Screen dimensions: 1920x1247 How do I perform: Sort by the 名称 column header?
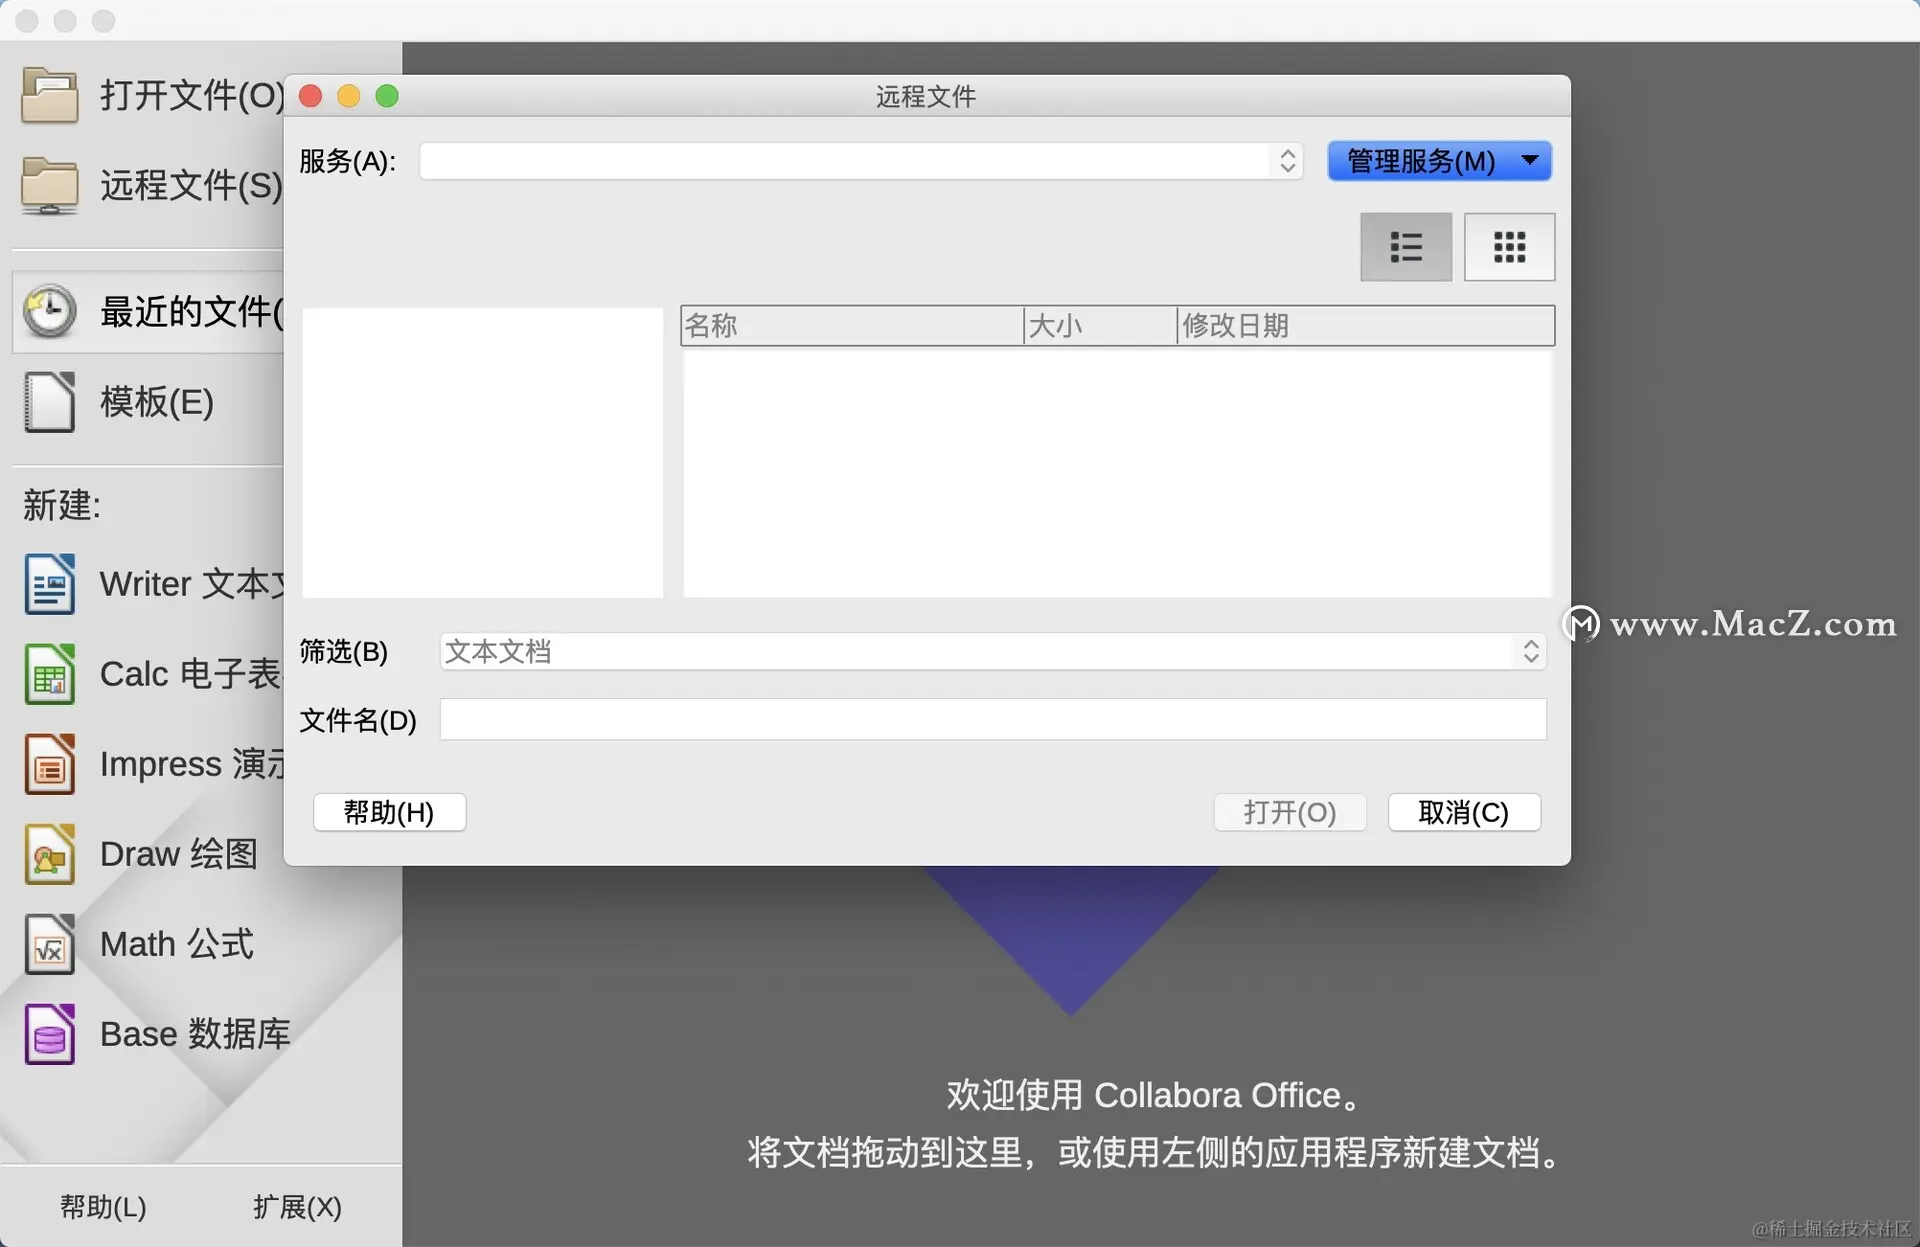[850, 326]
